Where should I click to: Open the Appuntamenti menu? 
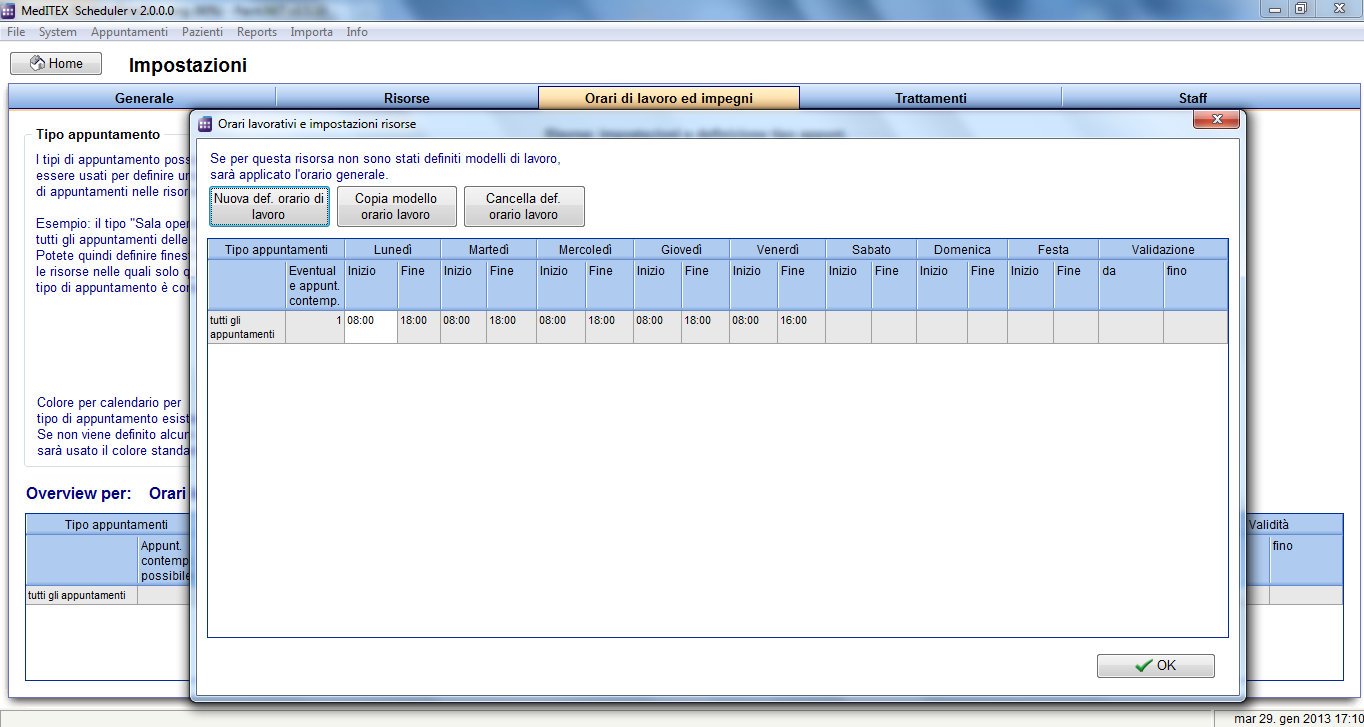click(x=129, y=32)
